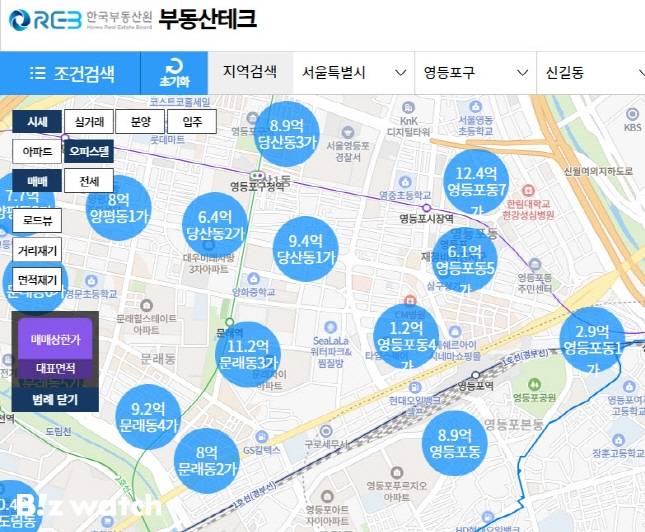Open the 신길동 neighborhood dropdown
This screenshot has width=645, height=532.
[x=591, y=73]
